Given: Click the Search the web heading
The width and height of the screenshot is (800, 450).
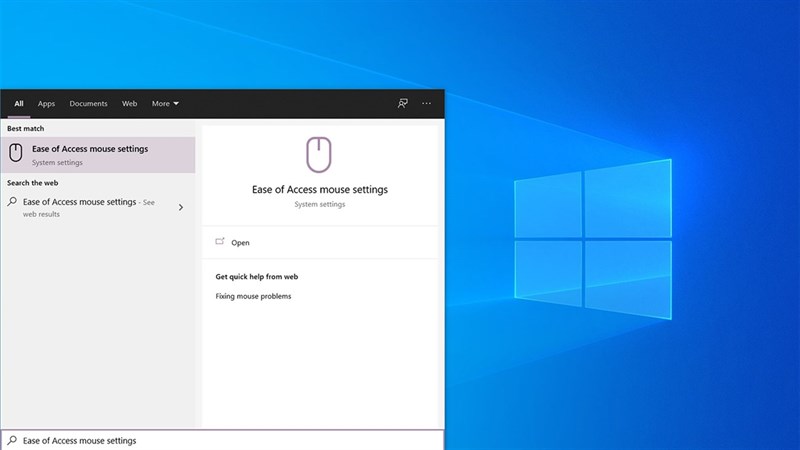Looking at the screenshot, I should [x=33, y=183].
